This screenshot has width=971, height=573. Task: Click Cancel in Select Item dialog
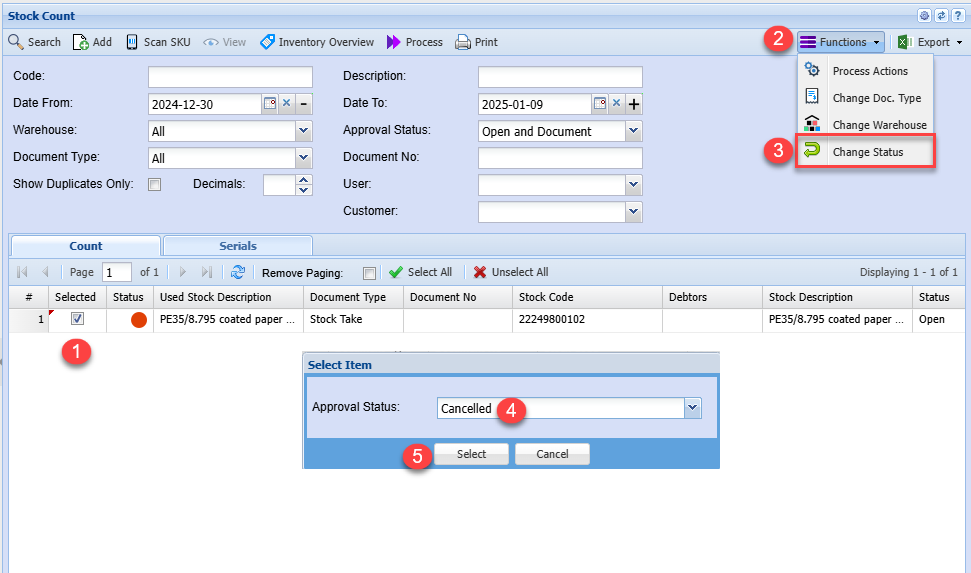coord(552,454)
